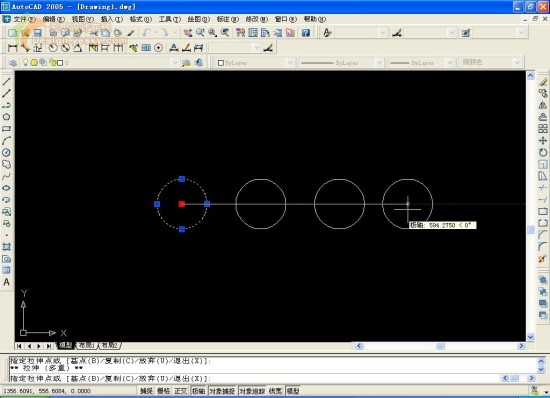Click the Explode tool in modify toolbar
Screen dimensions: 550x398
tap(543, 259)
